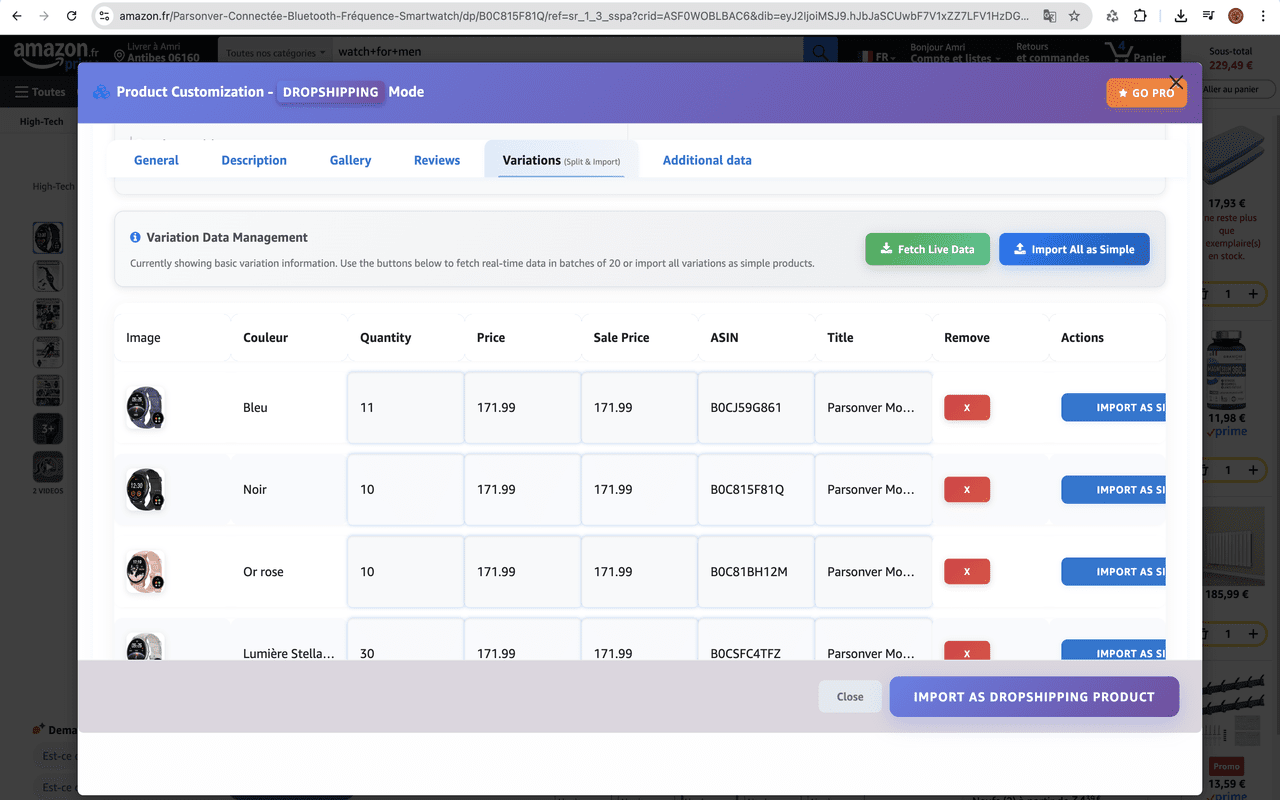
Task: Click the Noir watch thumbnail image
Action: pos(145,490)
